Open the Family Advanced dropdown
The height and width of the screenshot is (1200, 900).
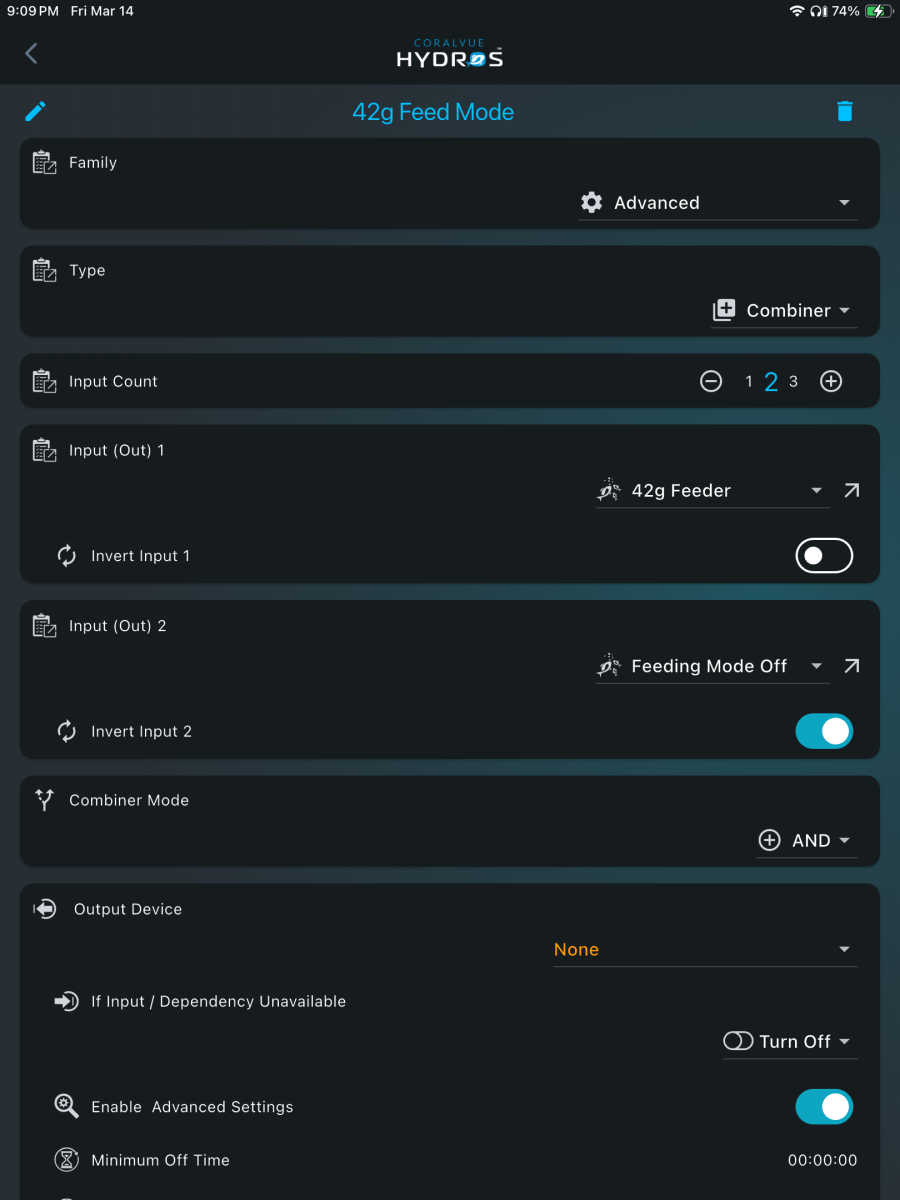(x=718, y=203)
